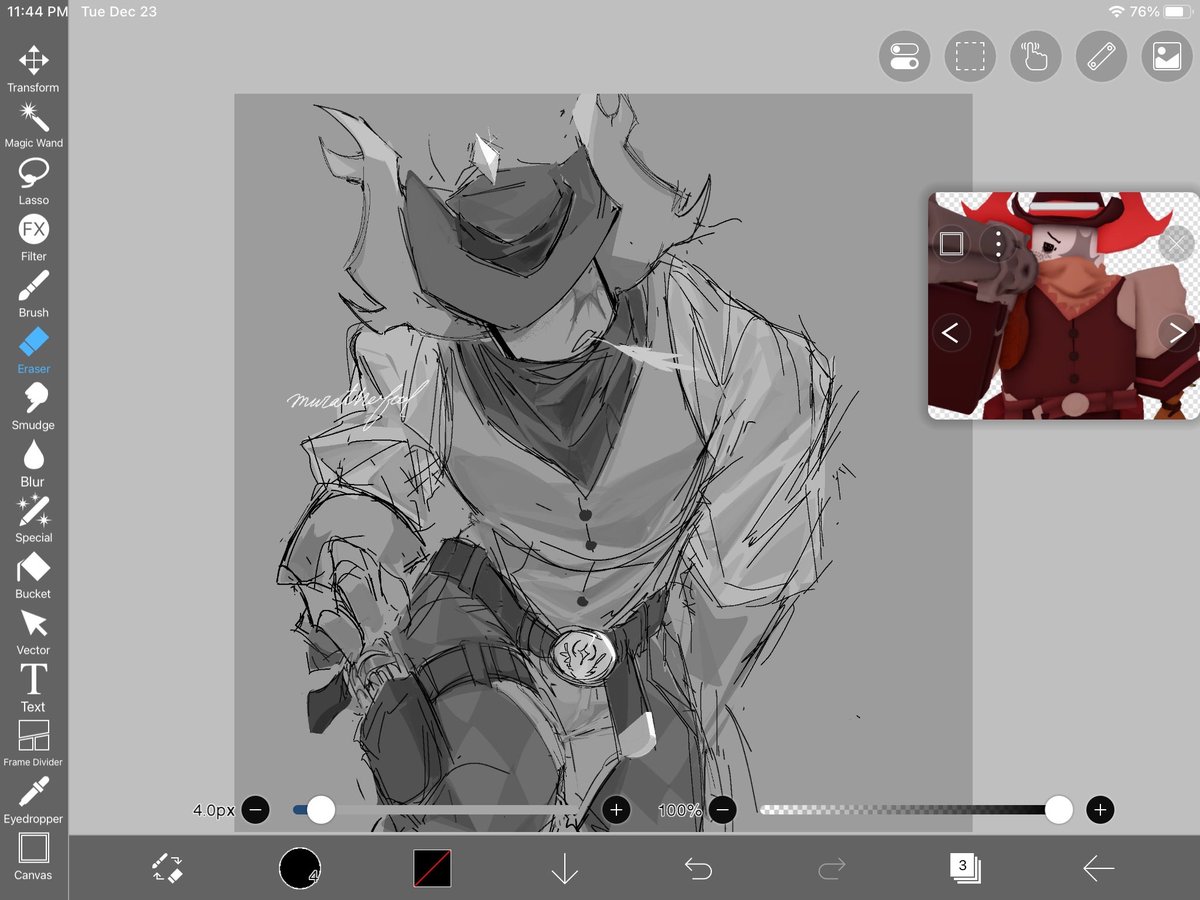The image size is (1200, 900).
Task: Close the reference image window
Action: pyautogui.click(x=1176, y=242)
